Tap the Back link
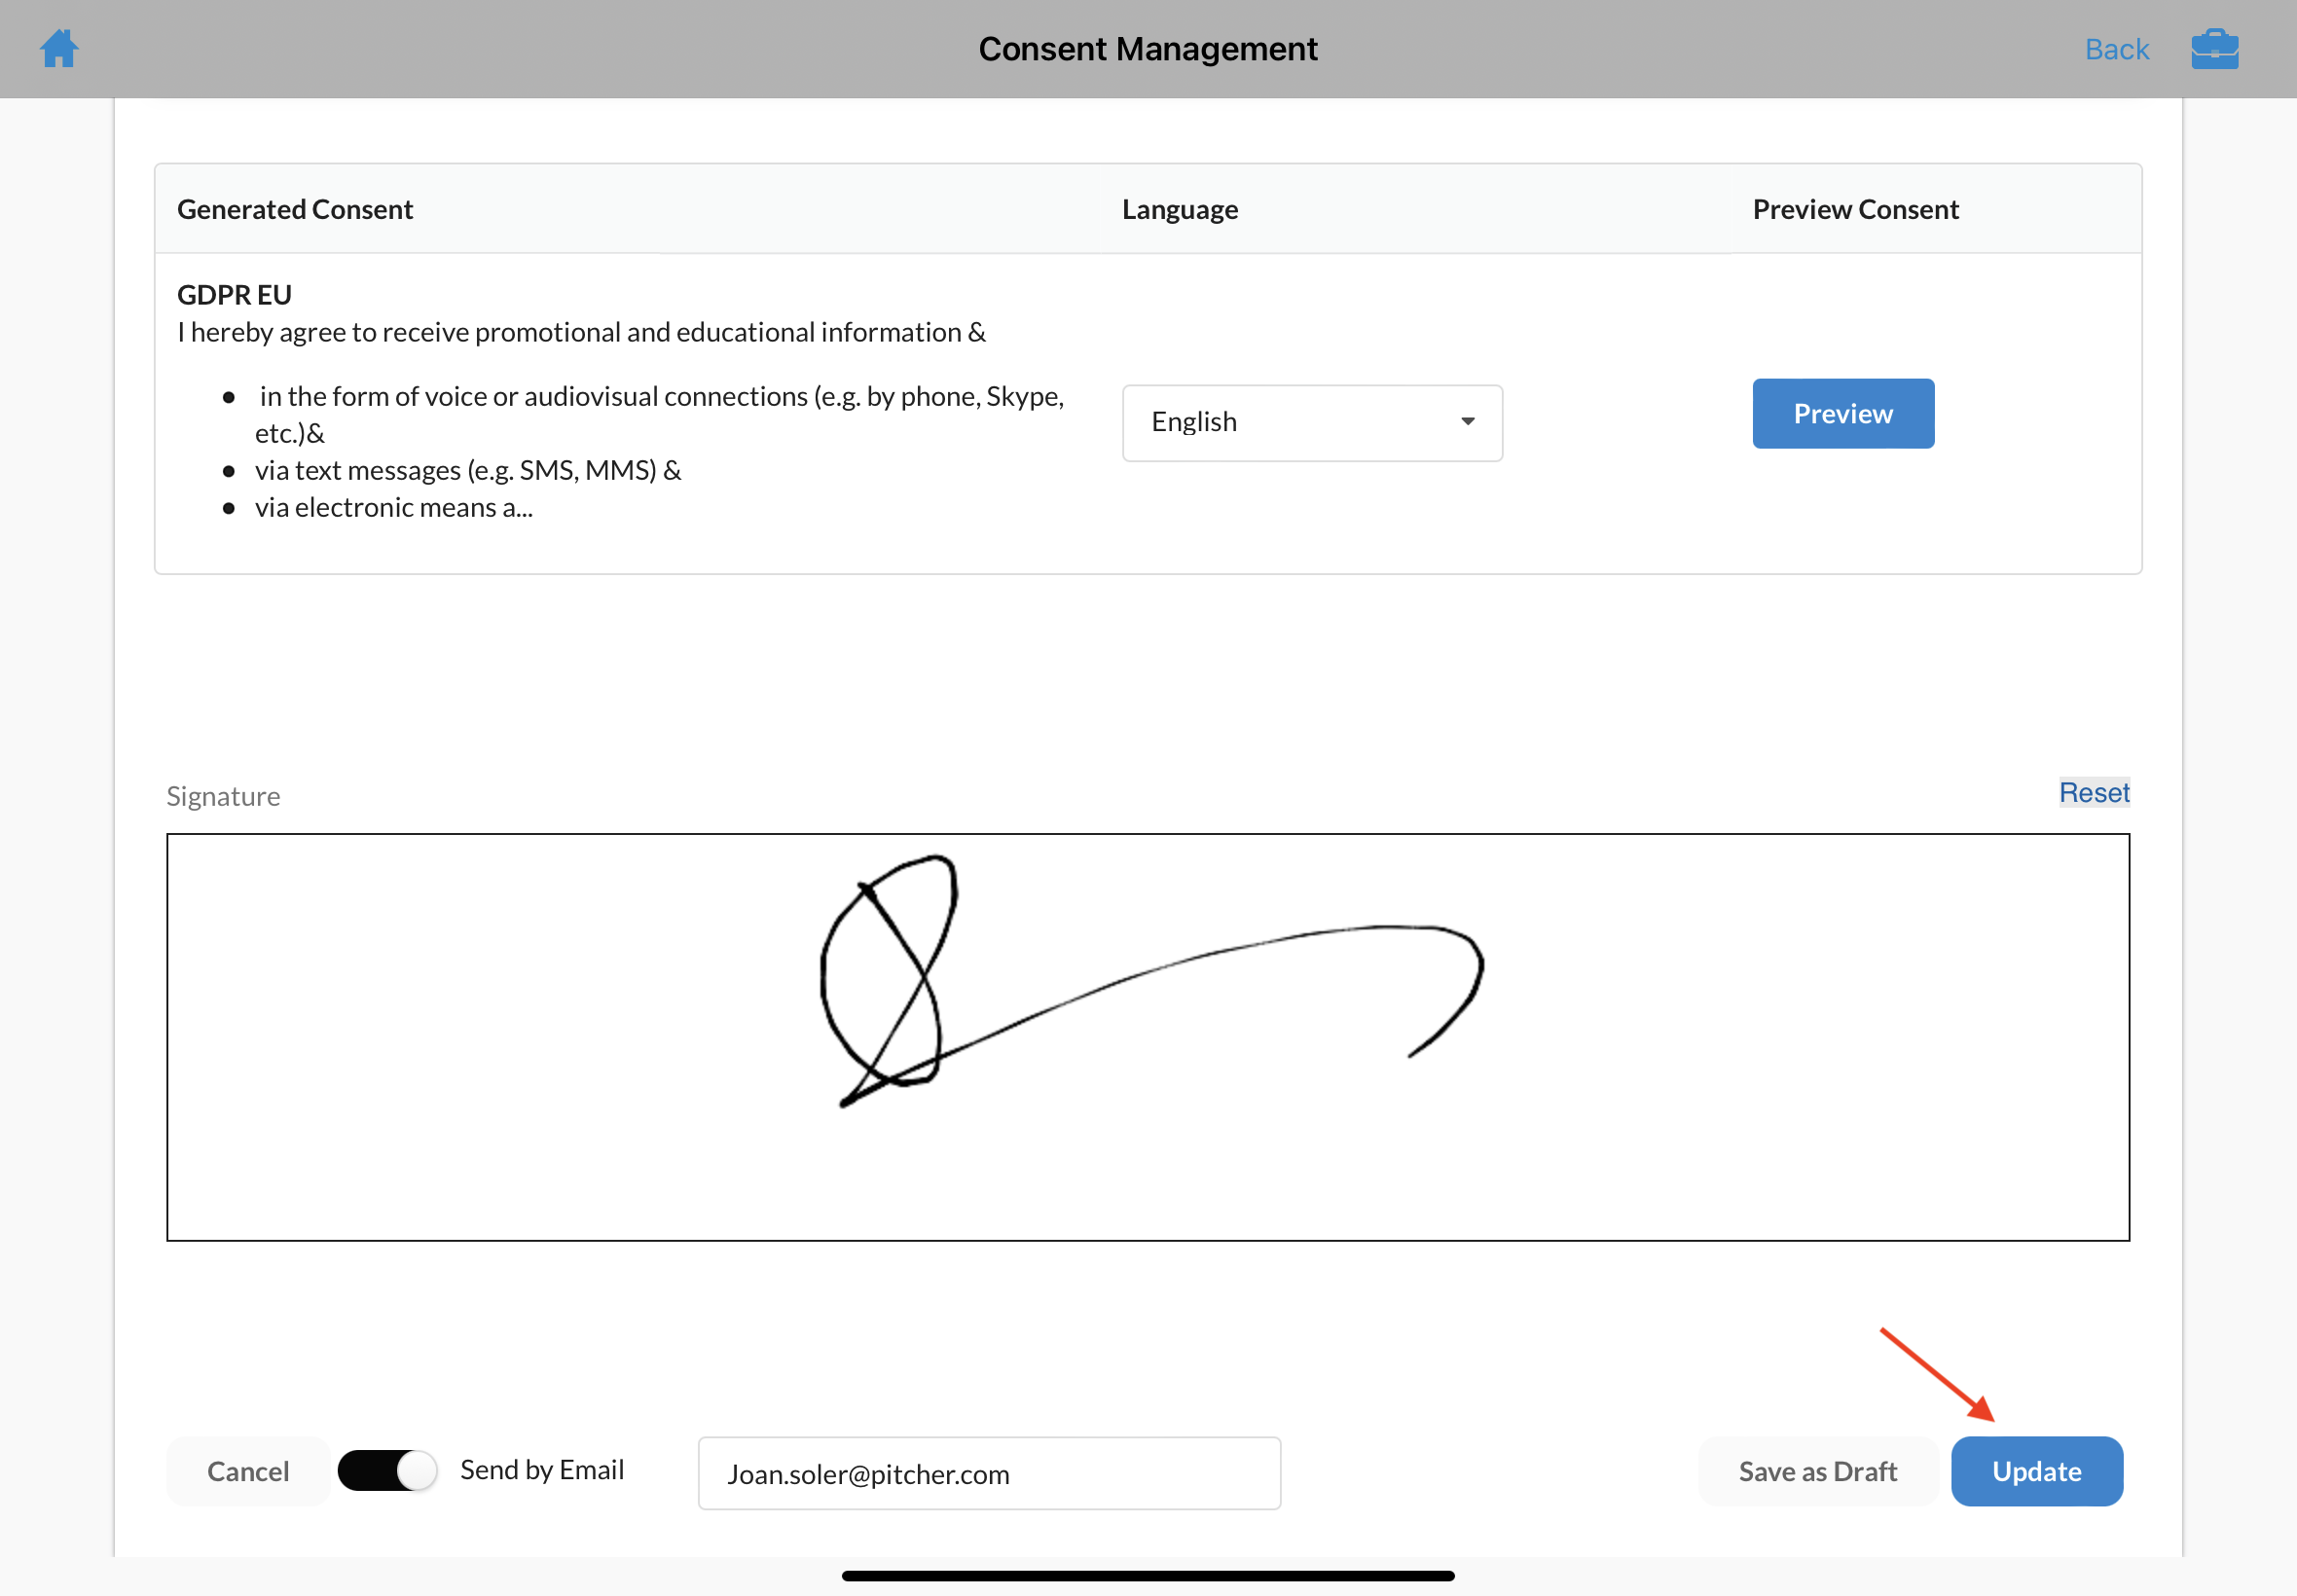The height and width of the screenshot is (1596, 2297). click(x=2116, y=49)
